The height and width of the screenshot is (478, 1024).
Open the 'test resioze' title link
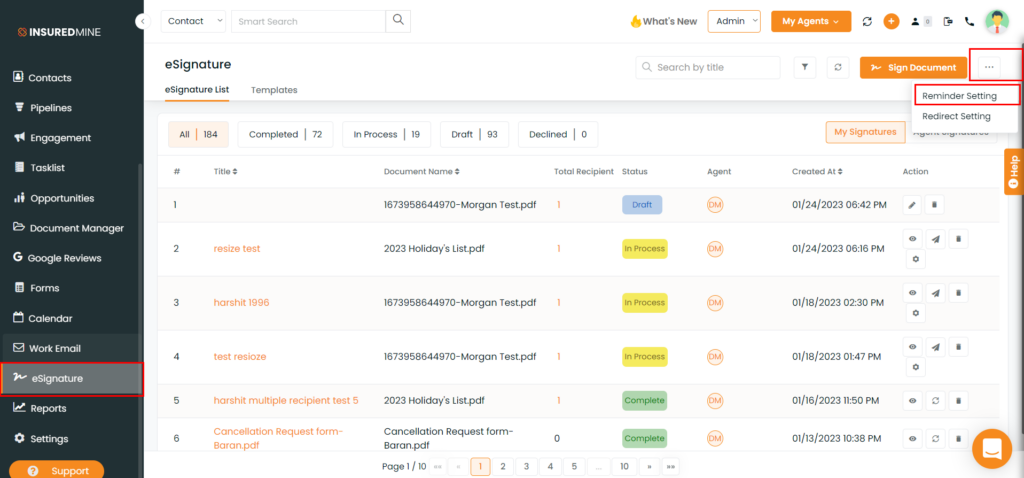[240, 357]
